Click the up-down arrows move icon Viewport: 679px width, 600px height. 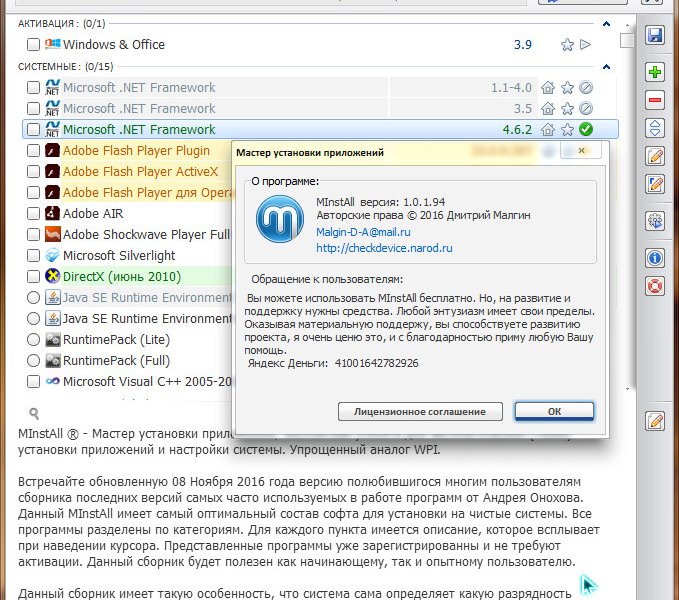pyautogui.click(x=655, y=128)
